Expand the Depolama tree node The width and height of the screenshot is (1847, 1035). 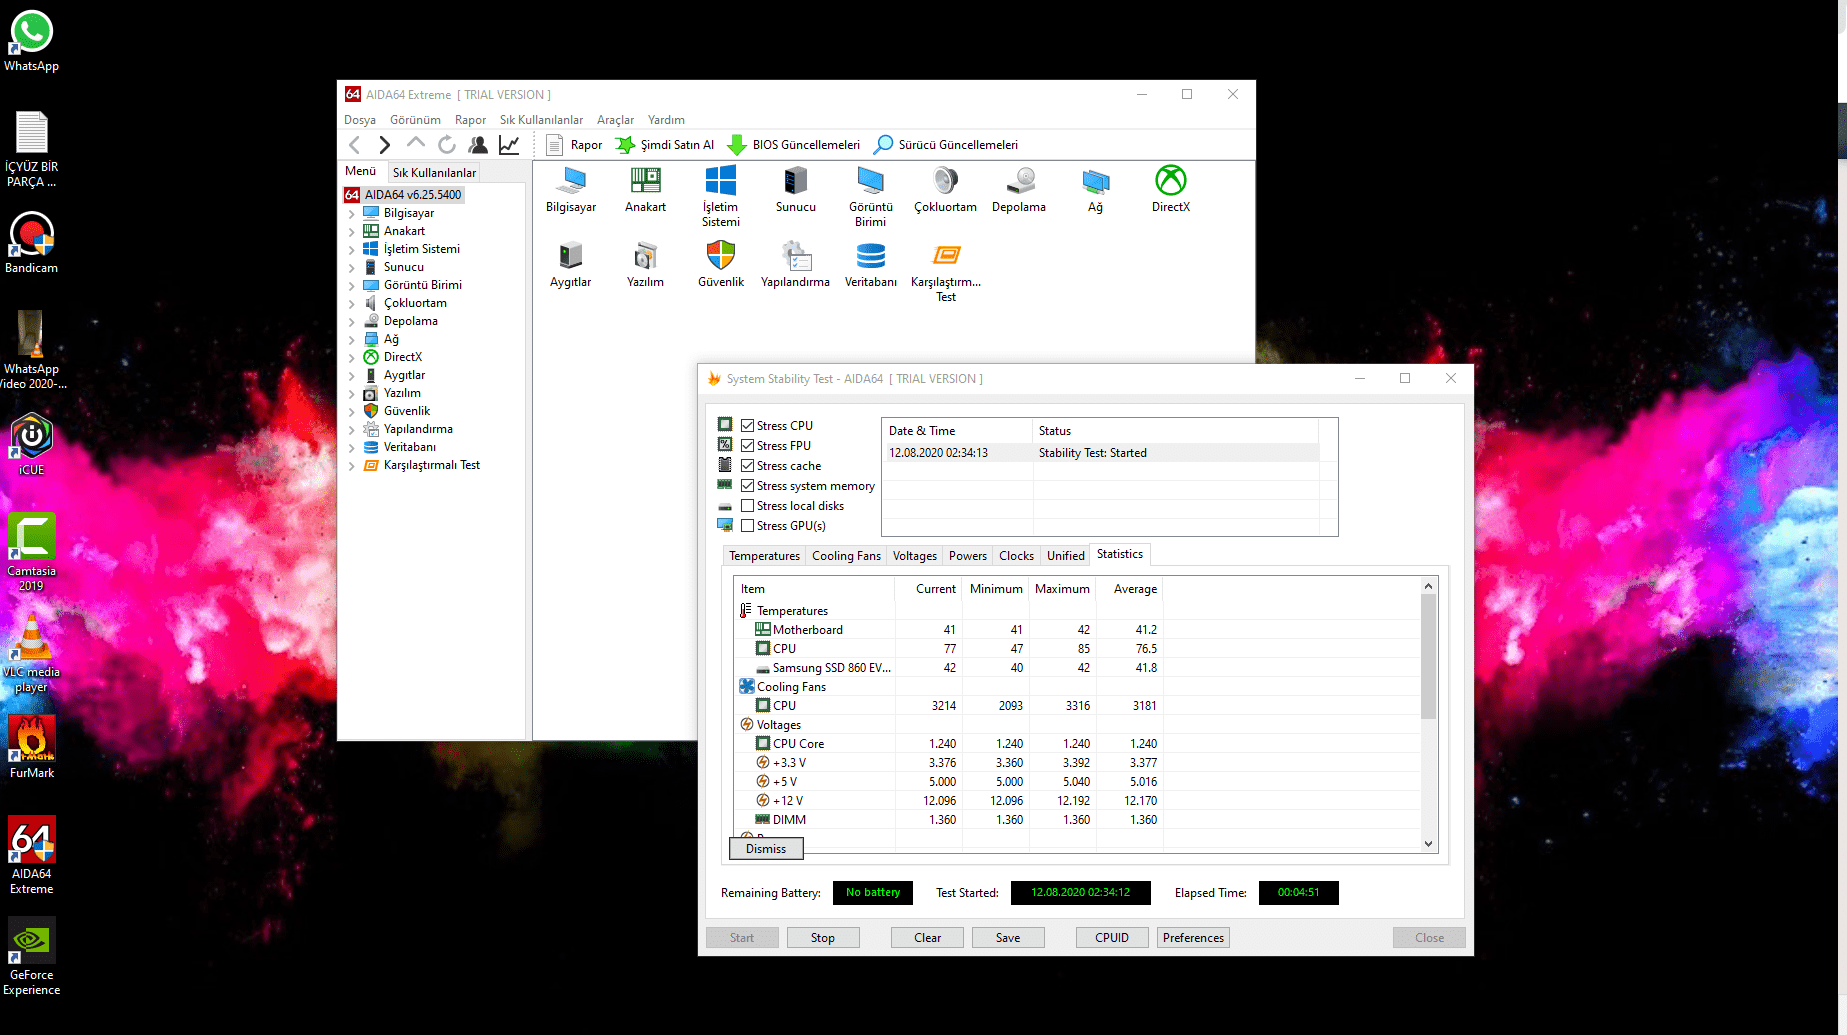tap(351, 322)
